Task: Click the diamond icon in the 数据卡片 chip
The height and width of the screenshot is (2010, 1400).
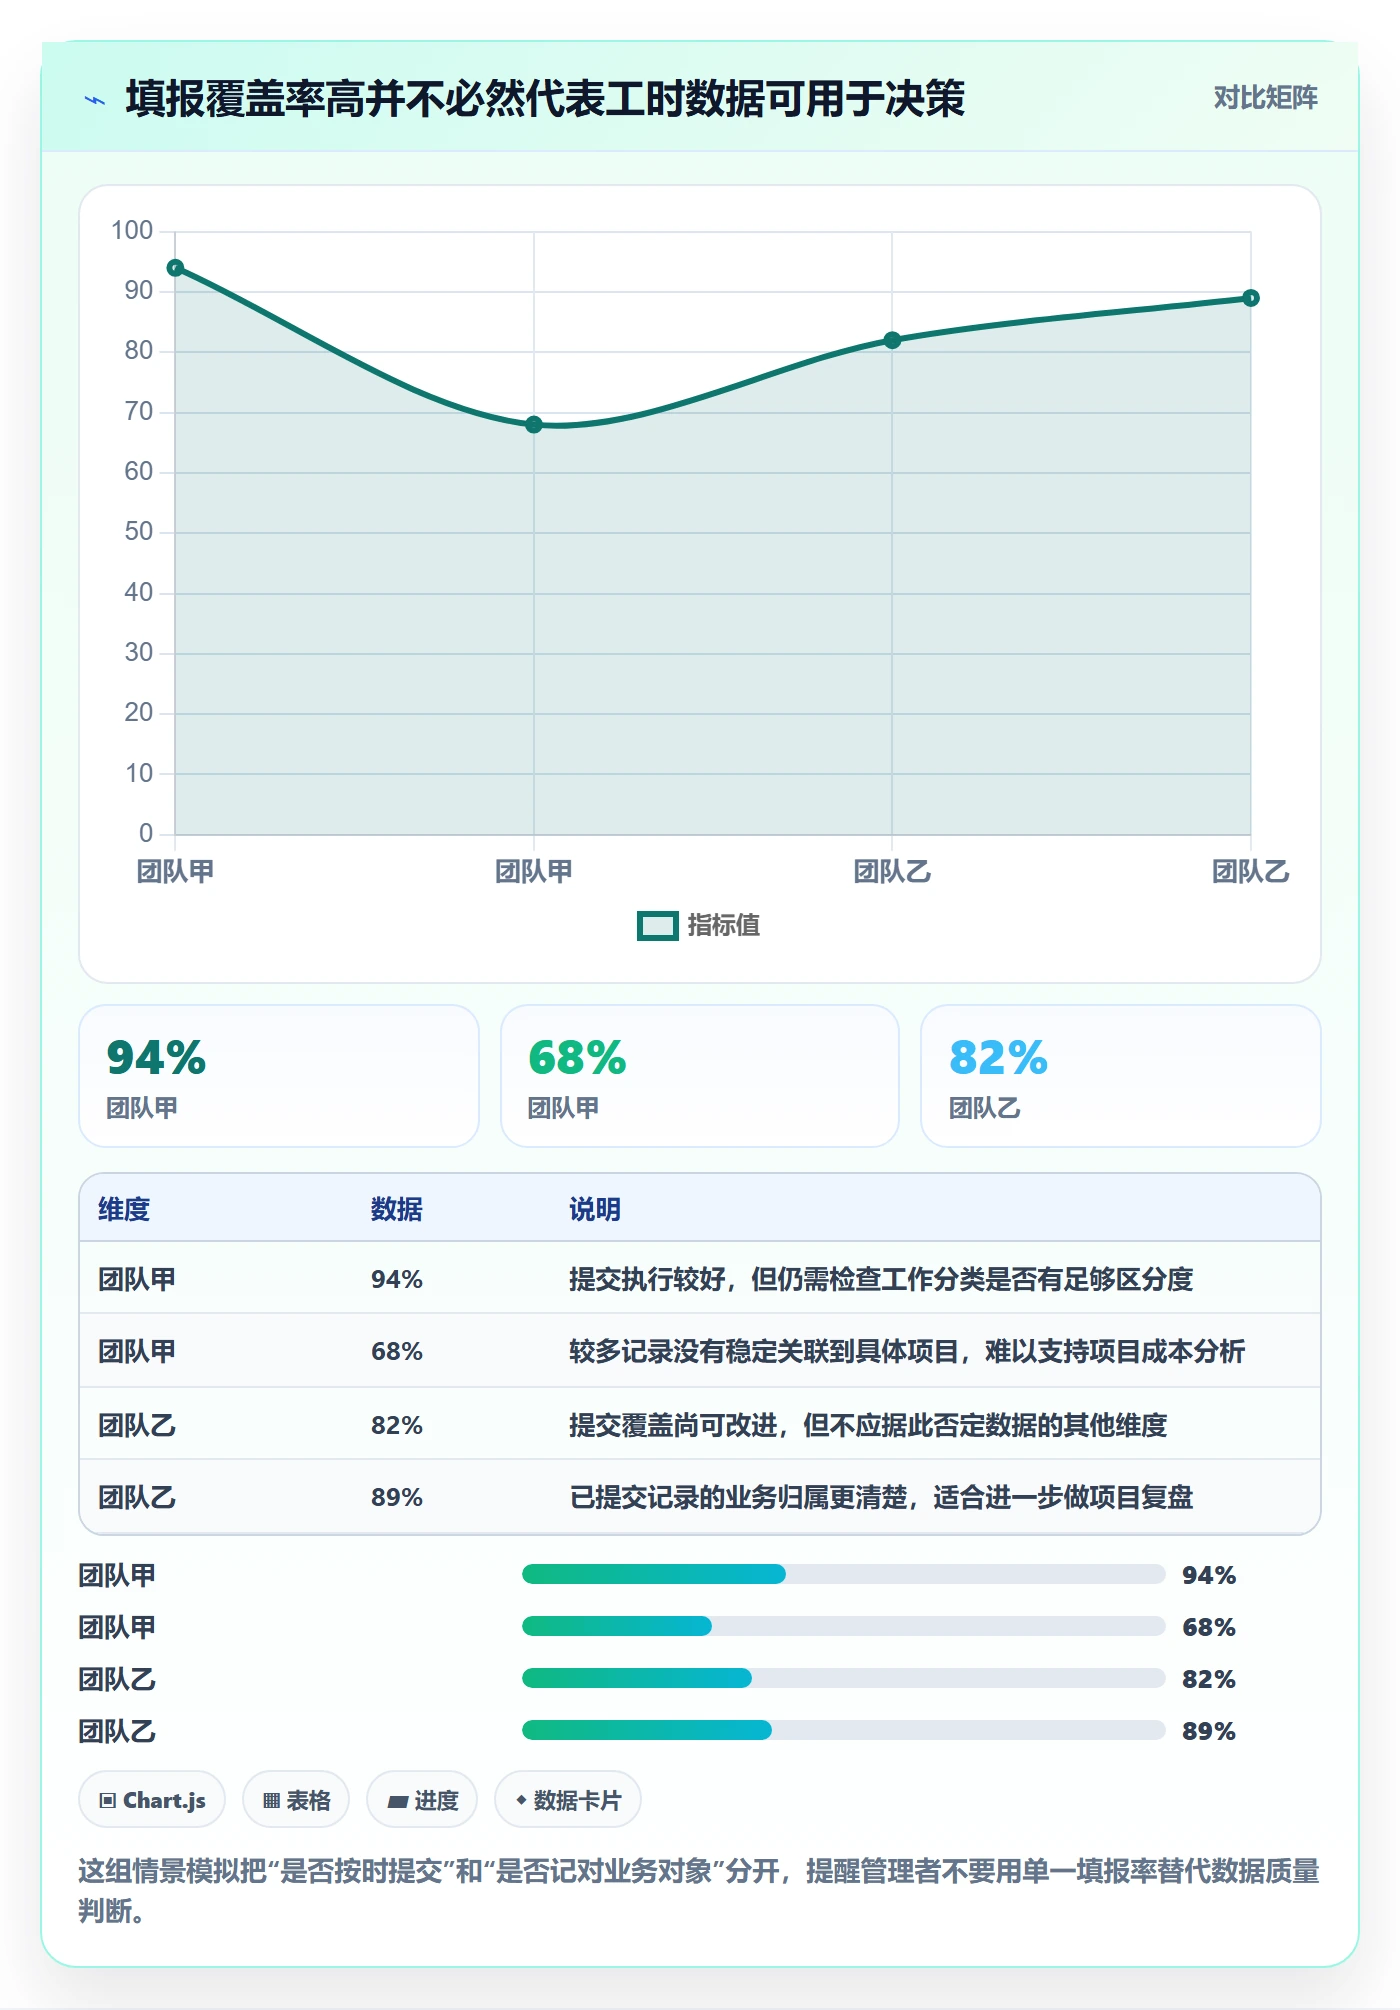Action: [521, 1800]
